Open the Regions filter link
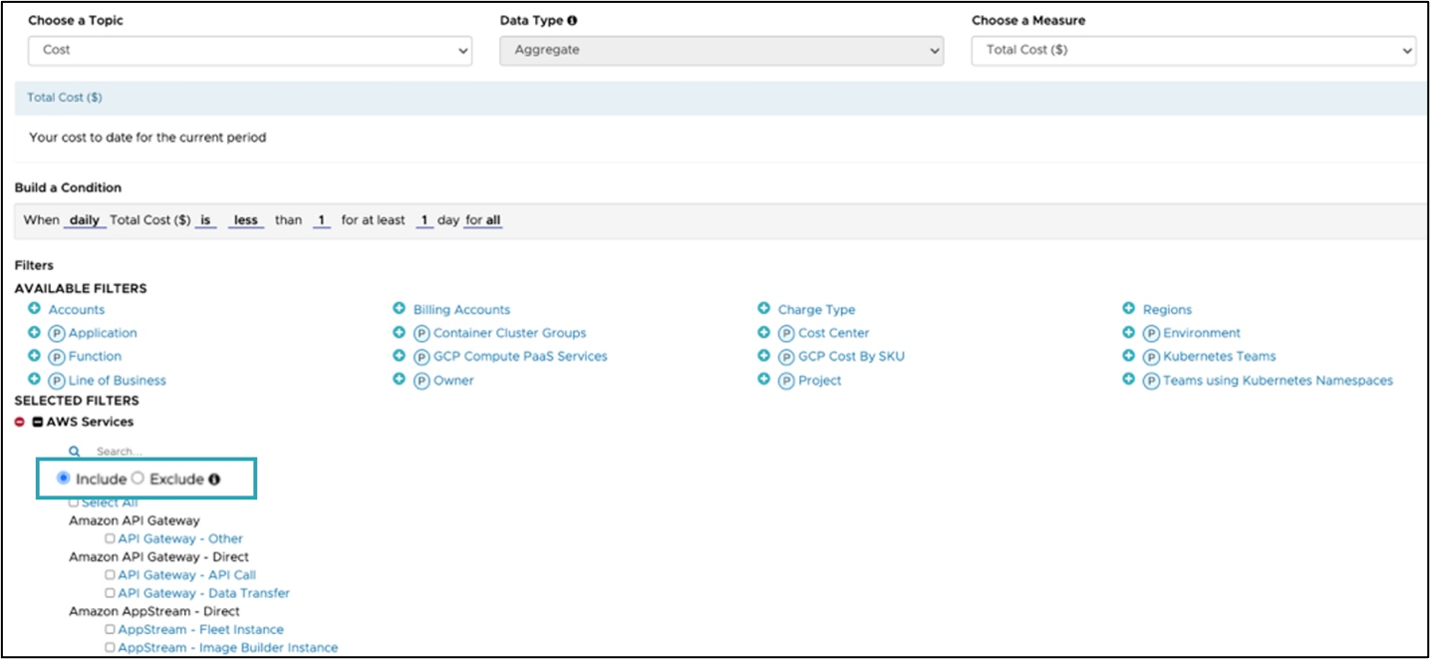 1167,310
